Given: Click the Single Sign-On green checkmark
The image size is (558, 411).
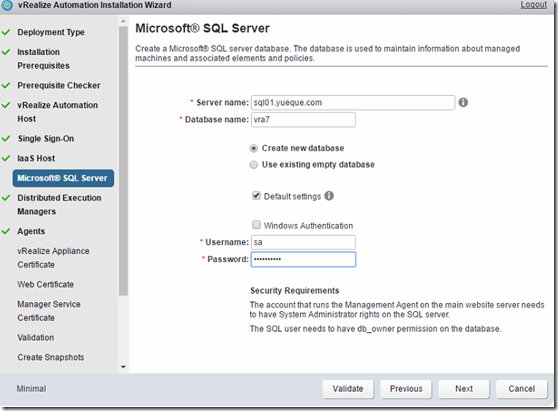Looking at the screenshot, I should (x=6, y=139).
